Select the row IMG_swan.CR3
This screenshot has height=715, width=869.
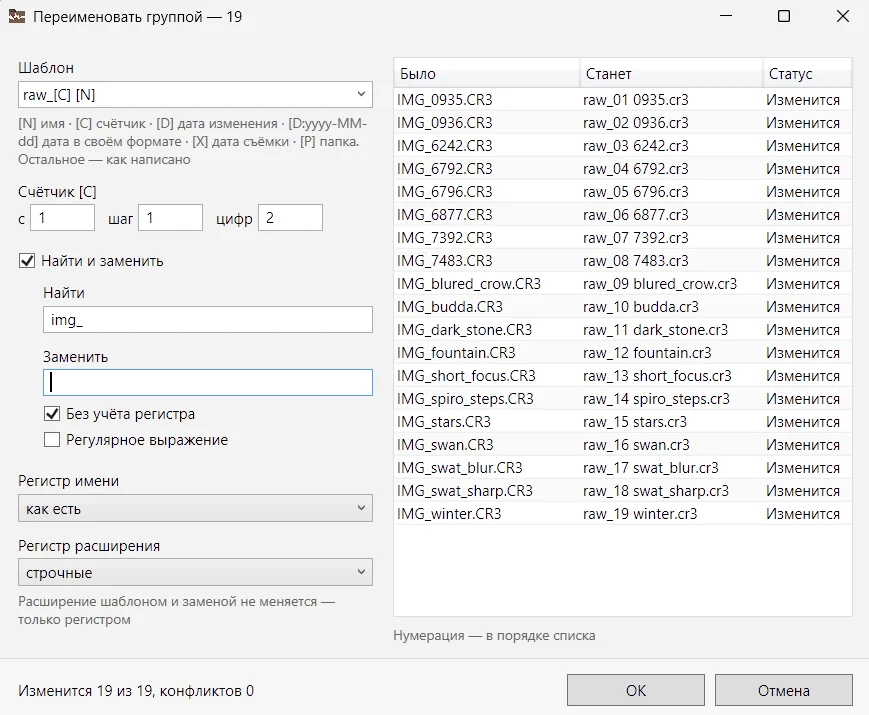(x=623, y=445)
